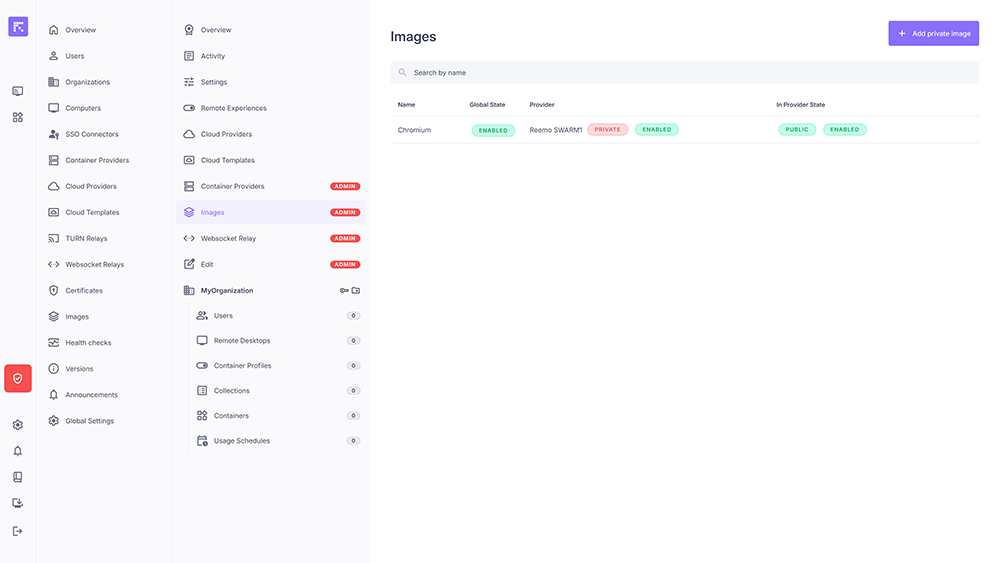
Task: Open notifications bell icon in left rail
Action: click(18, 451)
